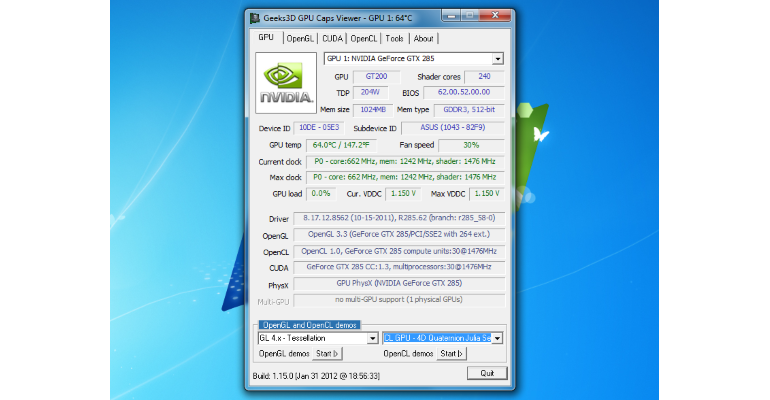Image resolution: width=770 pixels, height=400 pixels.
Task: Click the NVIDIA logo image
Action: (x=286, y=83)
